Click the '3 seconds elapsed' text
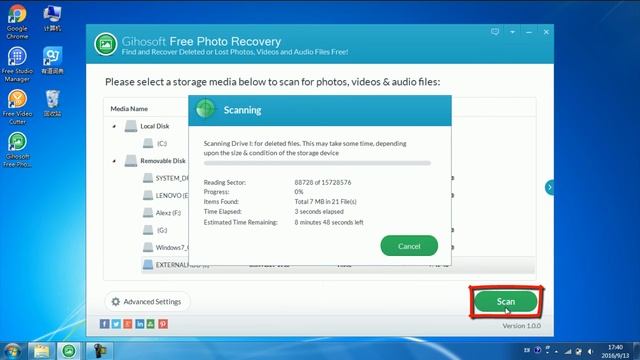640x360 pixels. pos(319,211)
